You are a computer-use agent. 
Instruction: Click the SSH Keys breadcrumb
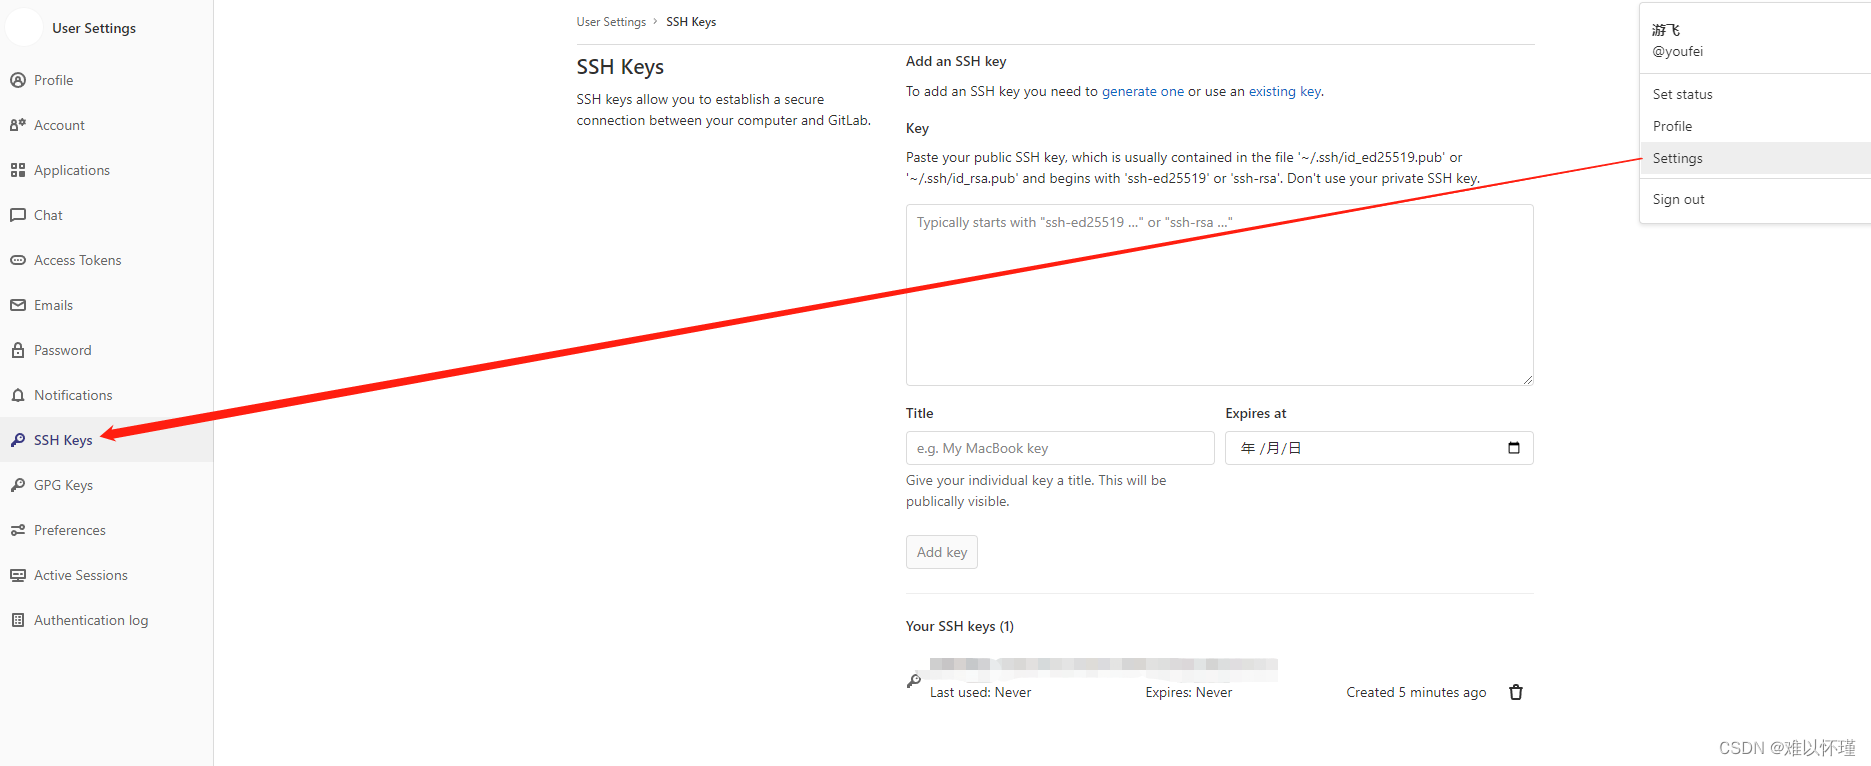pos(691,22)
